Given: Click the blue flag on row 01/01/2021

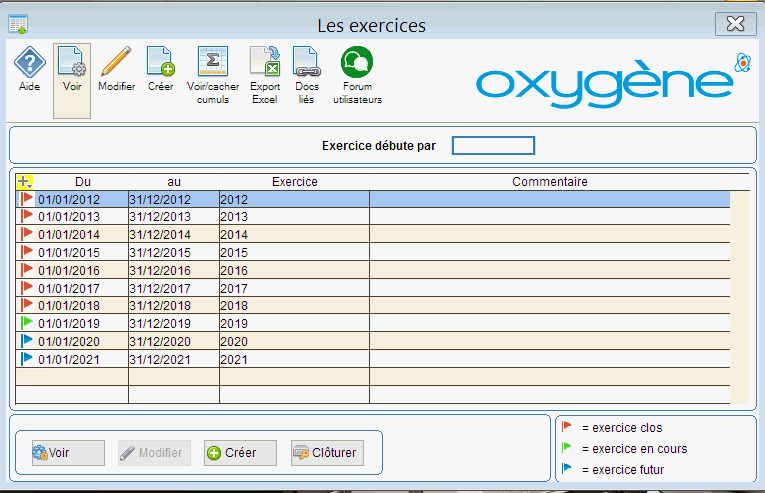Looking at the screenshot, I should pos(26,359).
